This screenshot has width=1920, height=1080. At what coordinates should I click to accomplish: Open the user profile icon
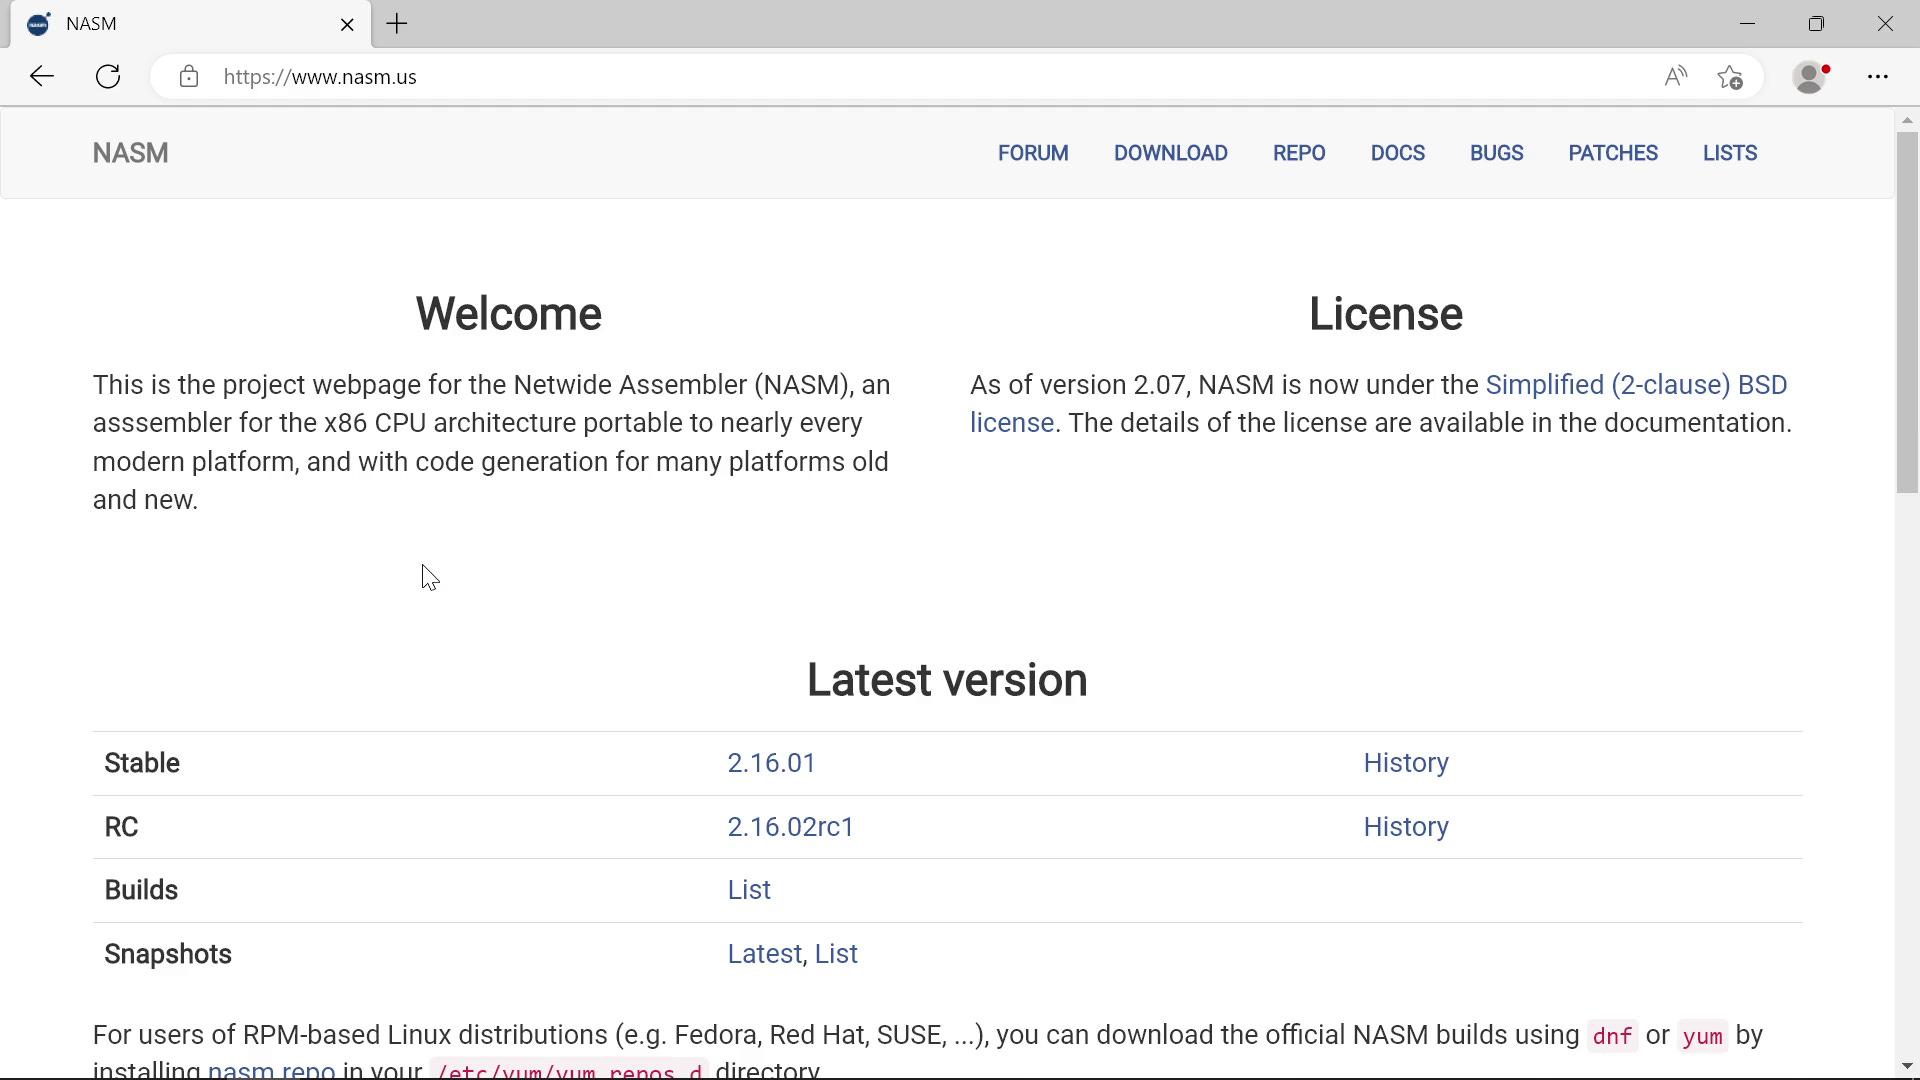(x=1810, y=77)
